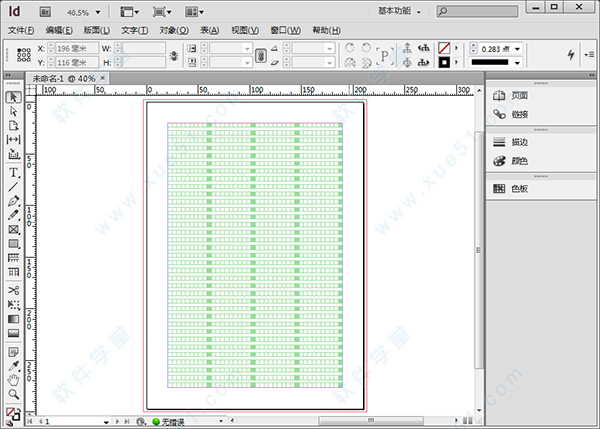Select the Eyedropper tool
The width and height of the screenshot is (600, 429).
click(x=13, y=366)
